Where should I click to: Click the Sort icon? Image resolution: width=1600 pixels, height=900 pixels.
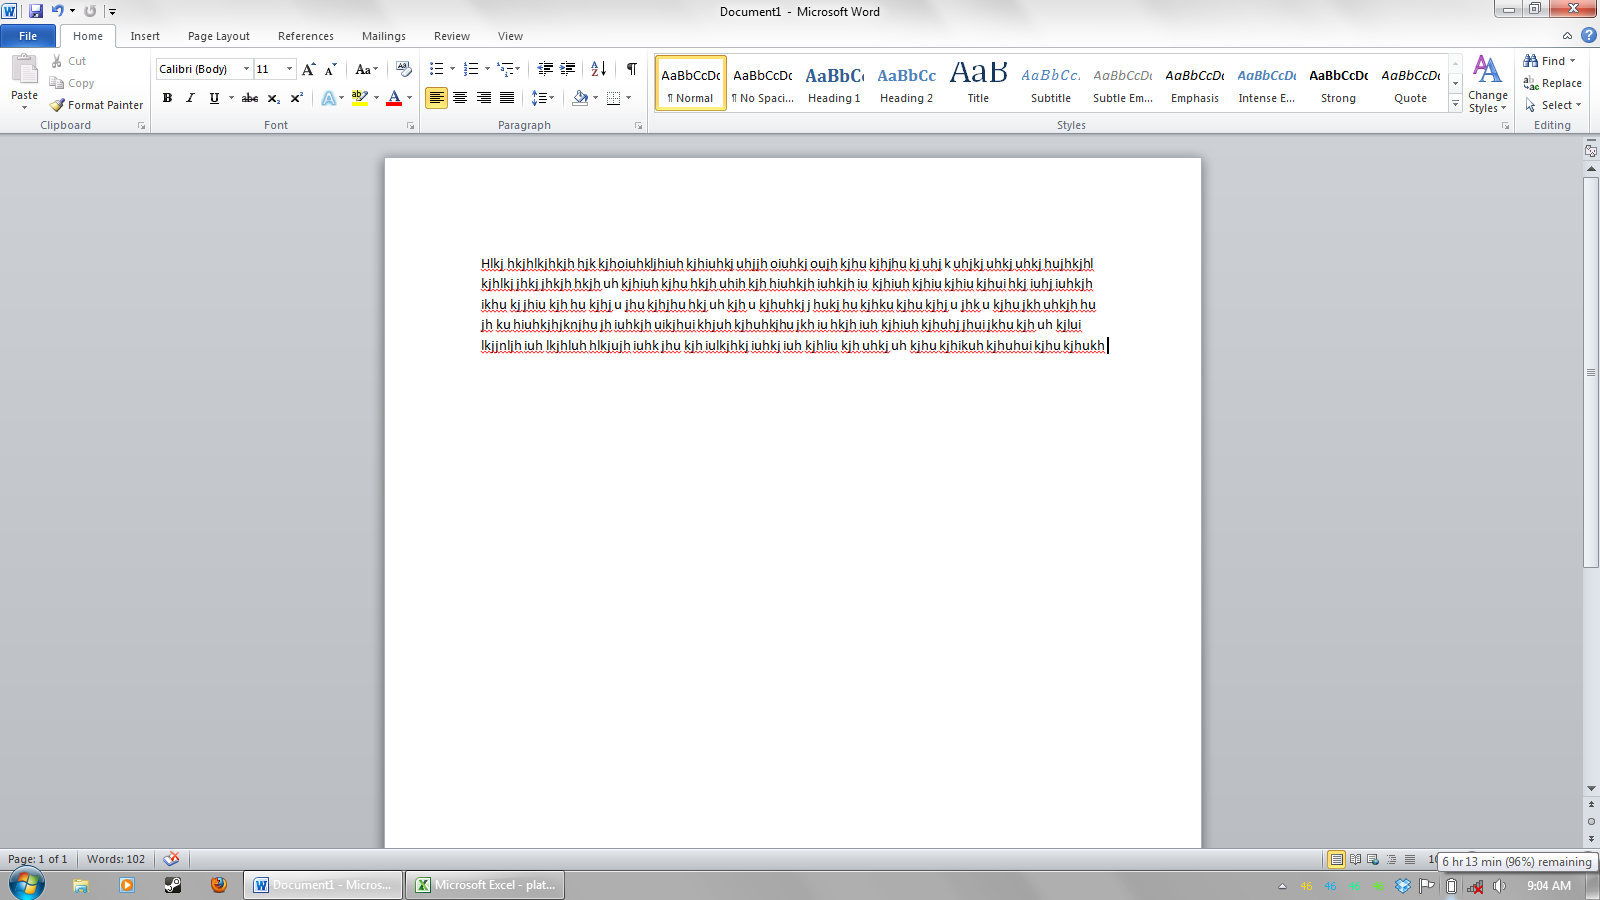click(598, 69)
